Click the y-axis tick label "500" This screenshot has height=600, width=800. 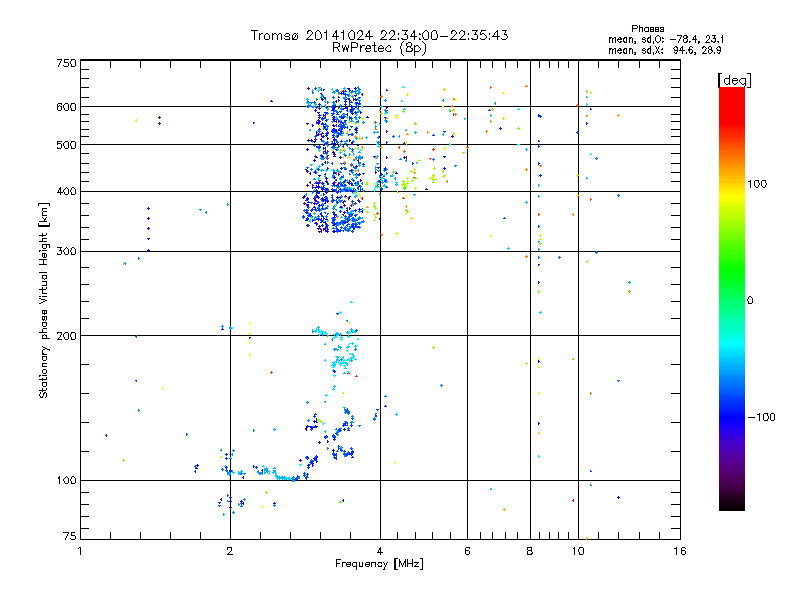tap(66, 145)
